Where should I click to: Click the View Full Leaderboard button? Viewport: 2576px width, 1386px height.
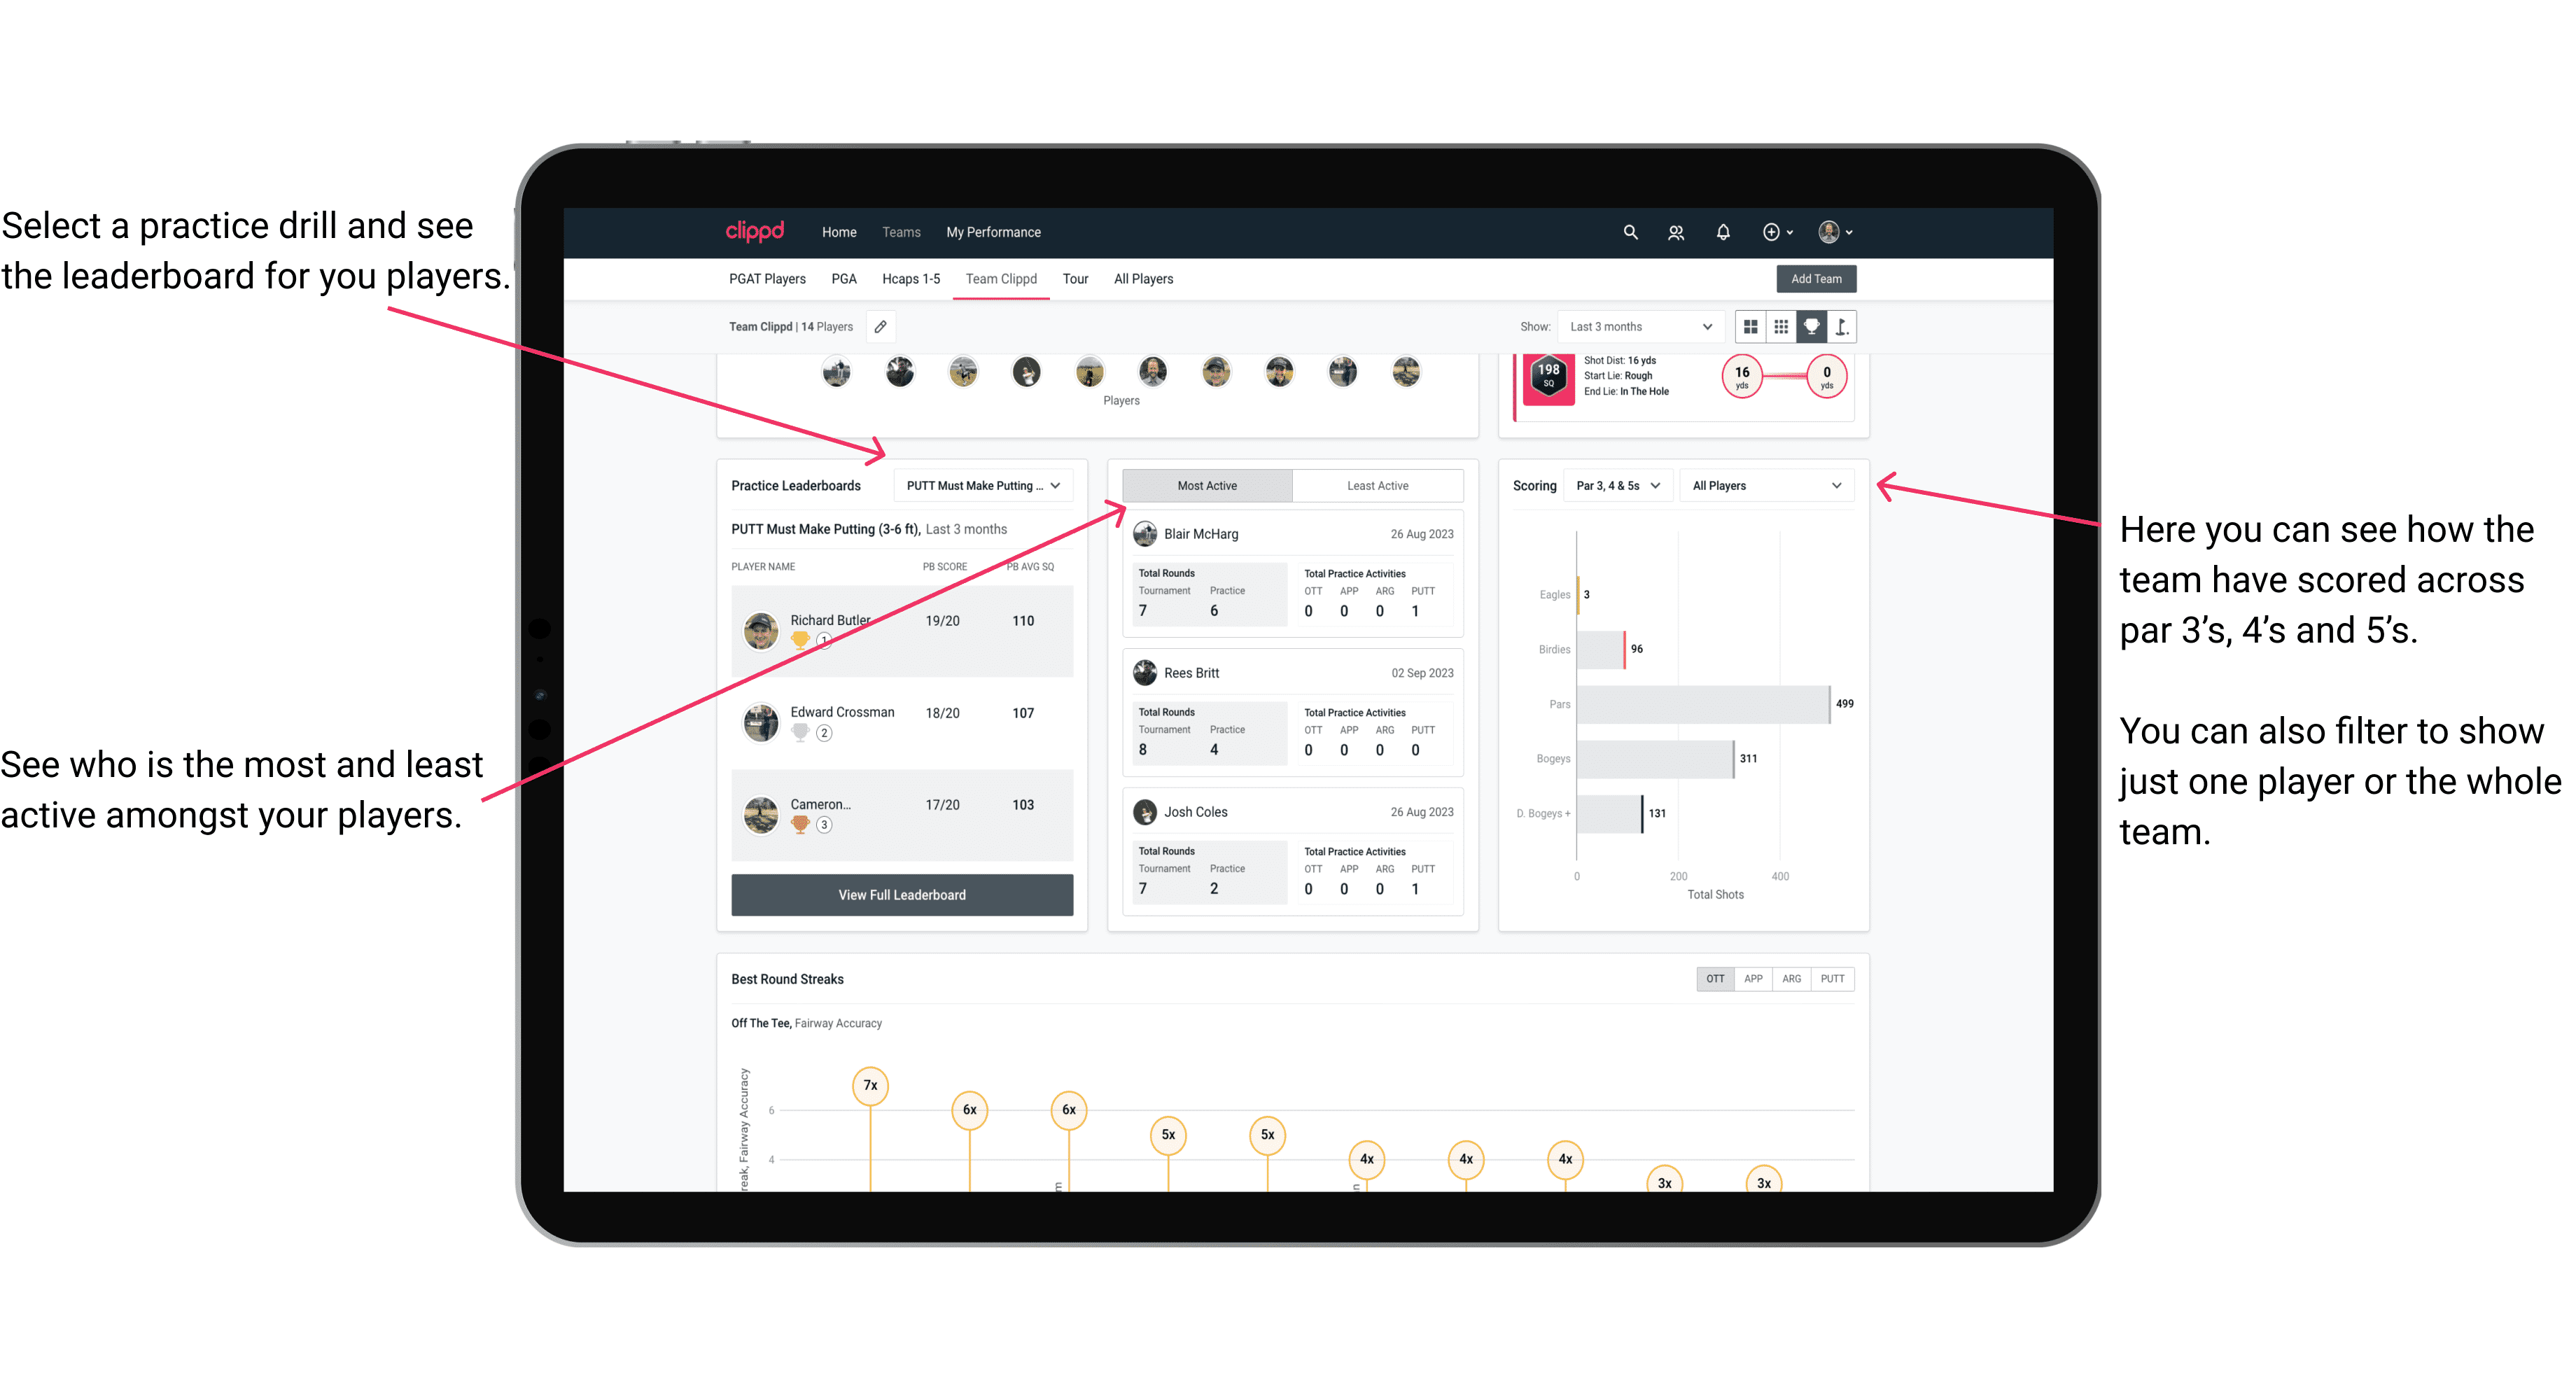(x=901, y=896)
